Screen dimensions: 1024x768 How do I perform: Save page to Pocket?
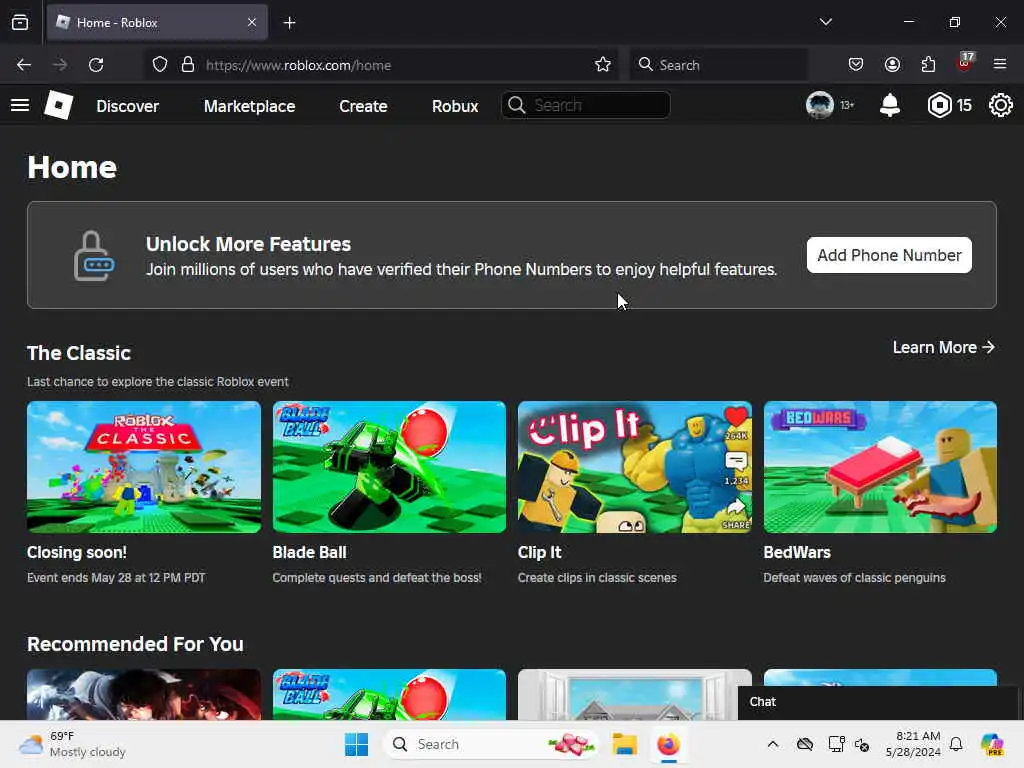point(856,65)
